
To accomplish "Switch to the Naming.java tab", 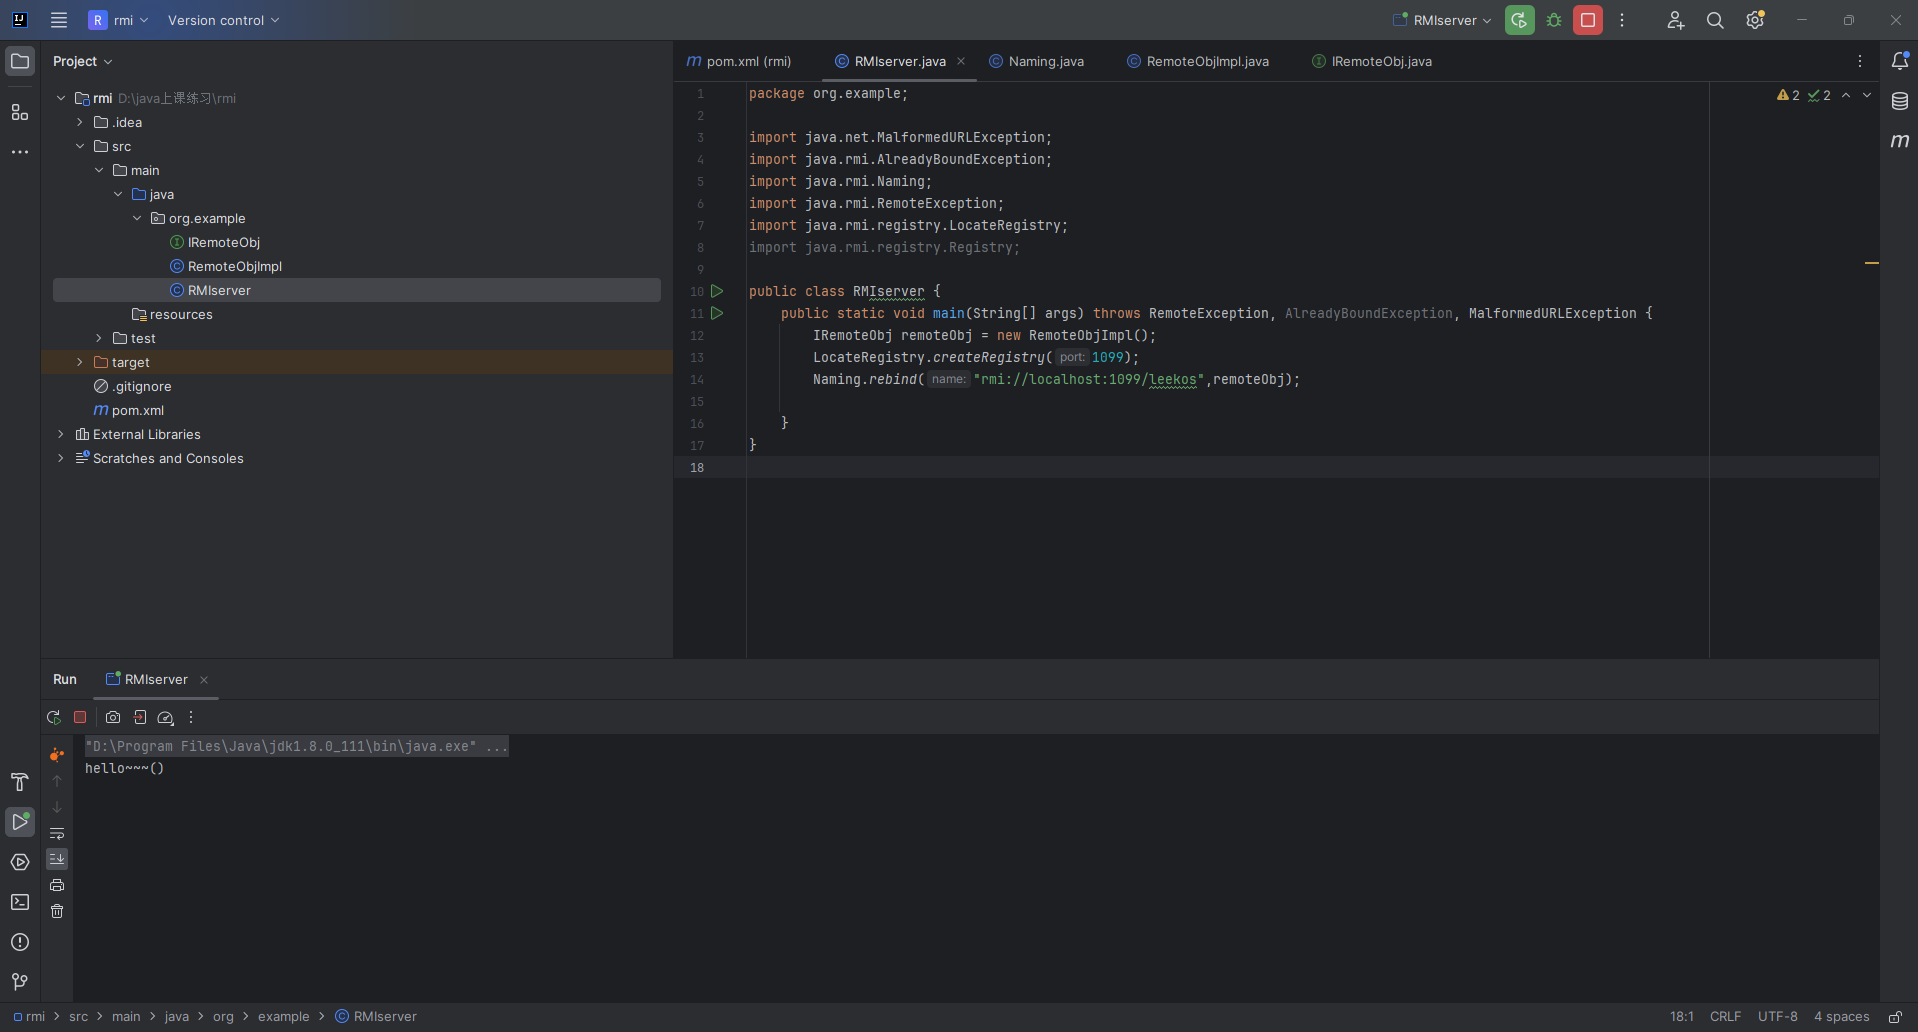I will tap(1037, 61).
